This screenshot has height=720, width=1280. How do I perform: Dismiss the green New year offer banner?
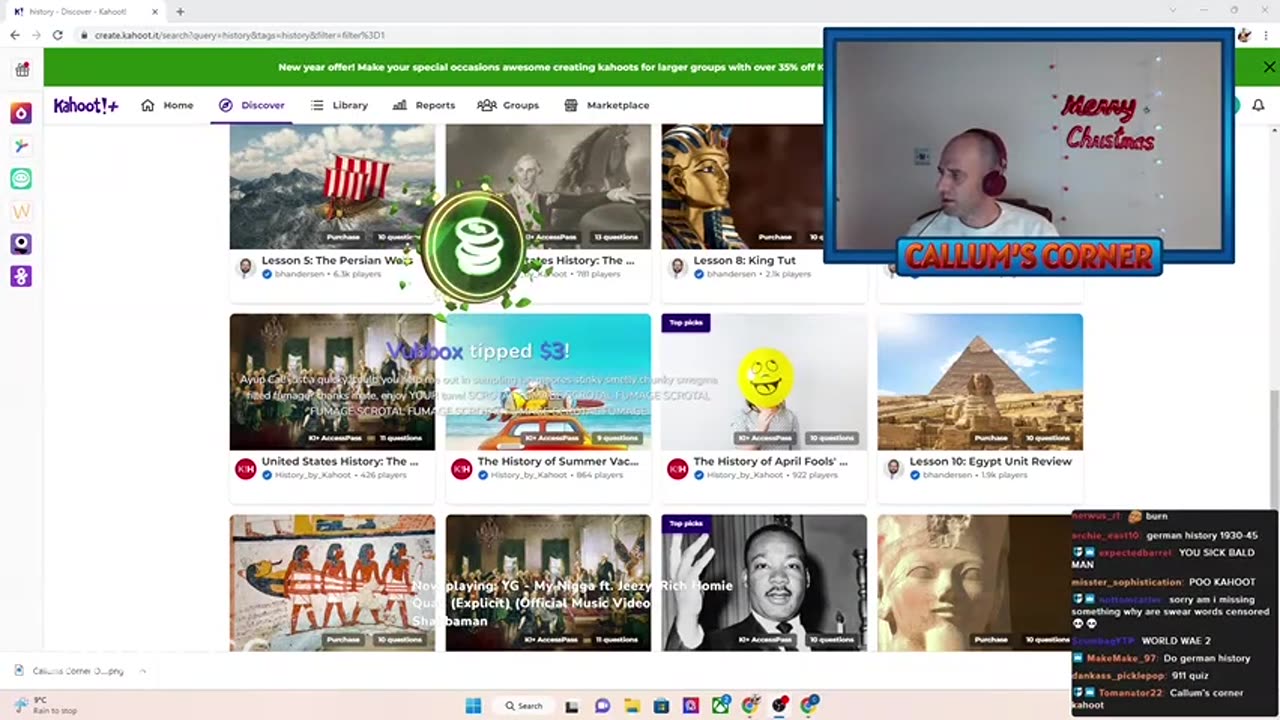point(1269,67)
